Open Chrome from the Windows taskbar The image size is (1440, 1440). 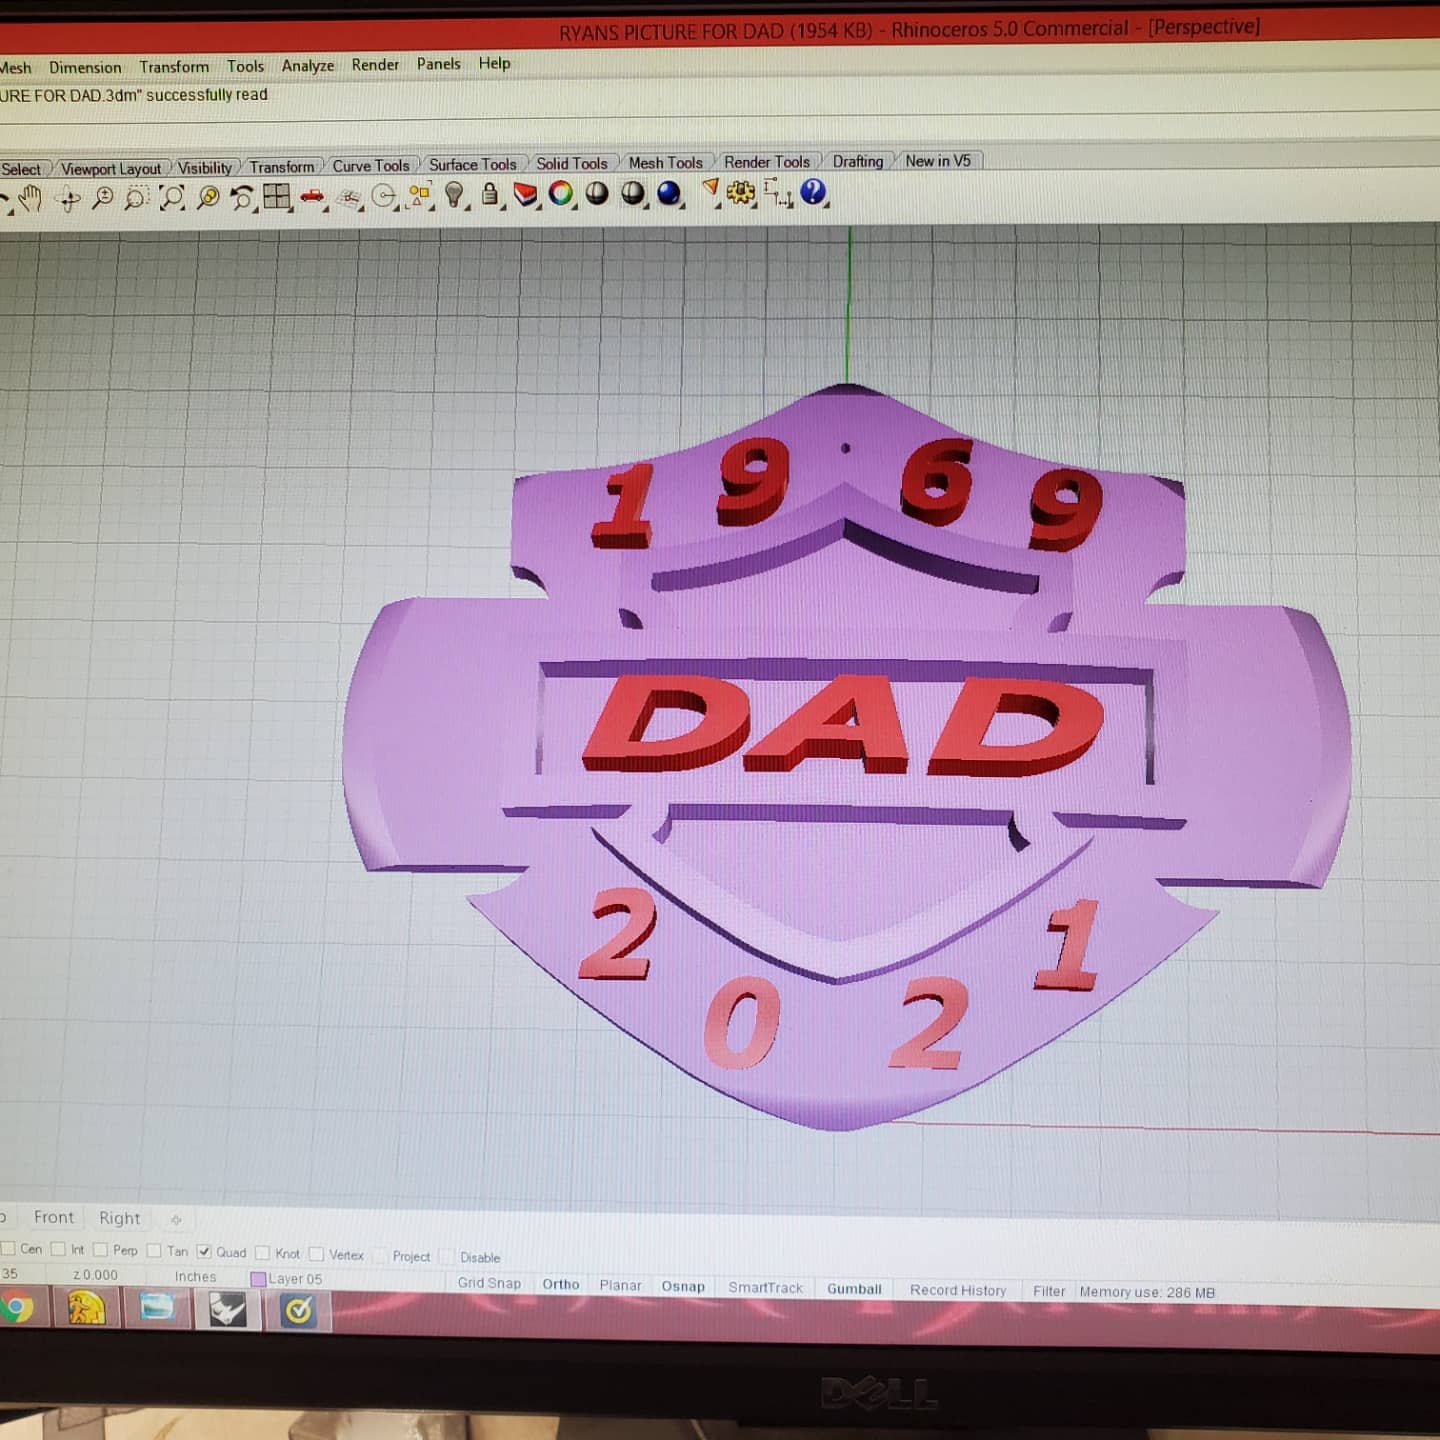click(x=16, y=1308)
